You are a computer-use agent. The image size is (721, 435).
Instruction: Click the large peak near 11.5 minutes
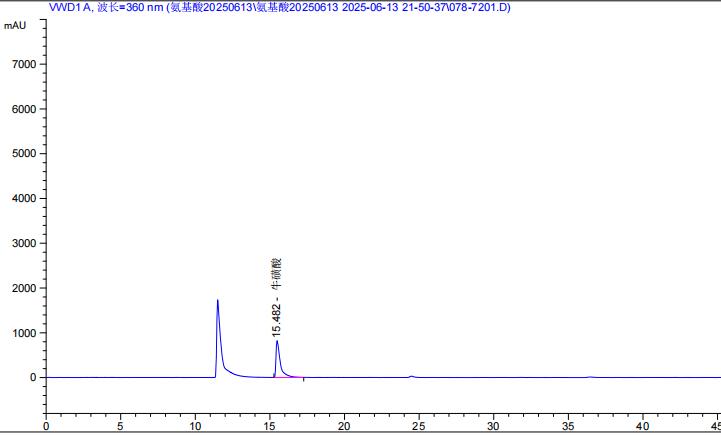(x=218, y=302)
